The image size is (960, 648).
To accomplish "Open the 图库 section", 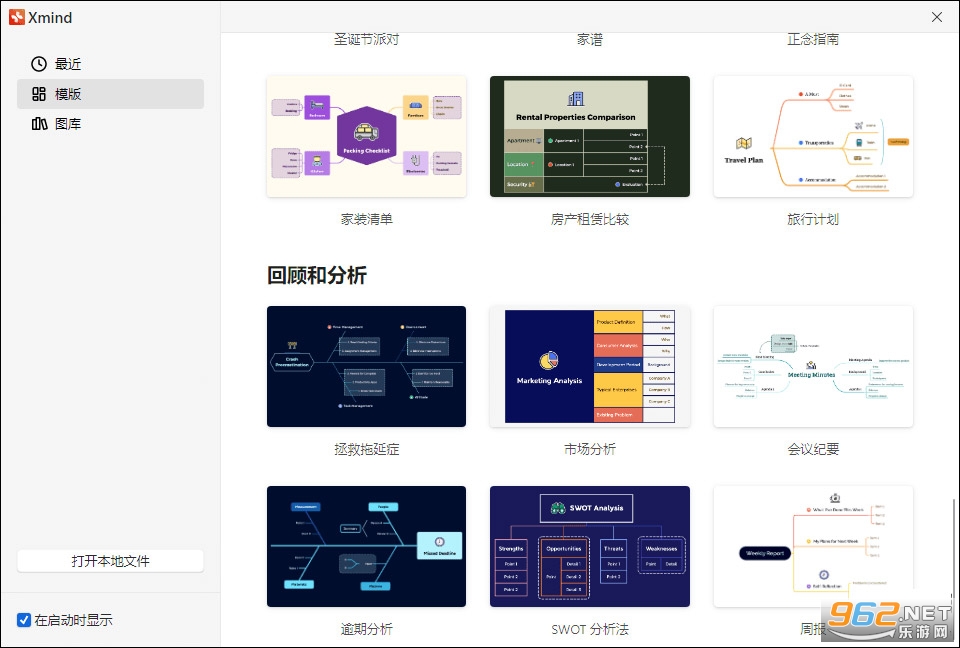I will (x=110, y=124).
